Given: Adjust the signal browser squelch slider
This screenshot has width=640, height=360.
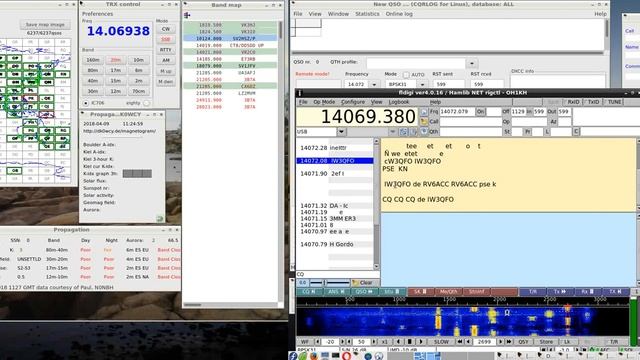Looking at the screenshot, I should point(330,282).
